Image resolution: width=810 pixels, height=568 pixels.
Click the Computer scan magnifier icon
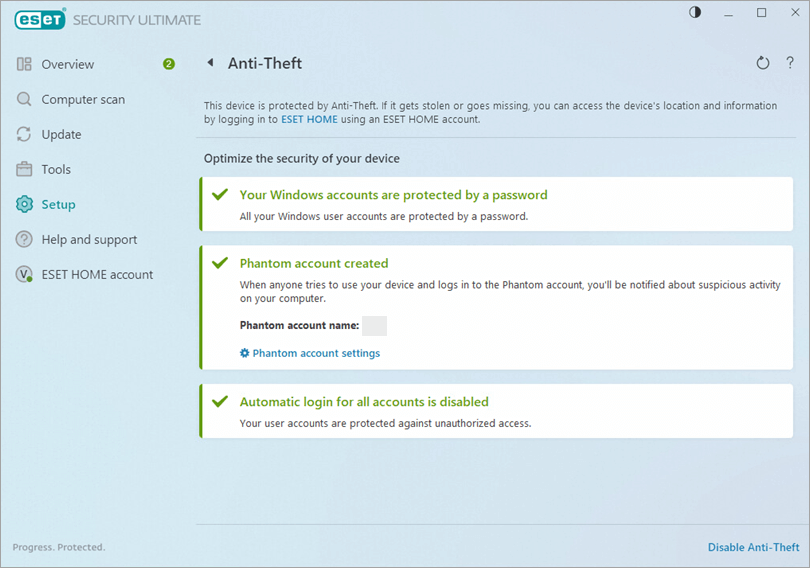coord(24,99)
